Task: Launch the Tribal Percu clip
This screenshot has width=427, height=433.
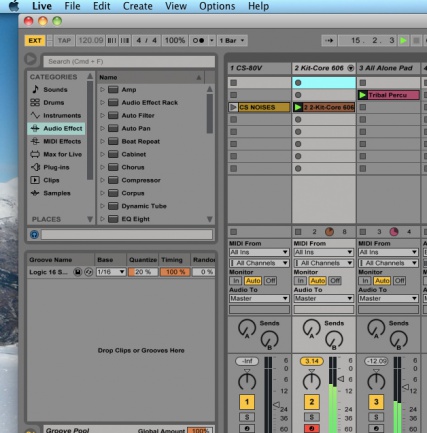Action: (362, 95)
